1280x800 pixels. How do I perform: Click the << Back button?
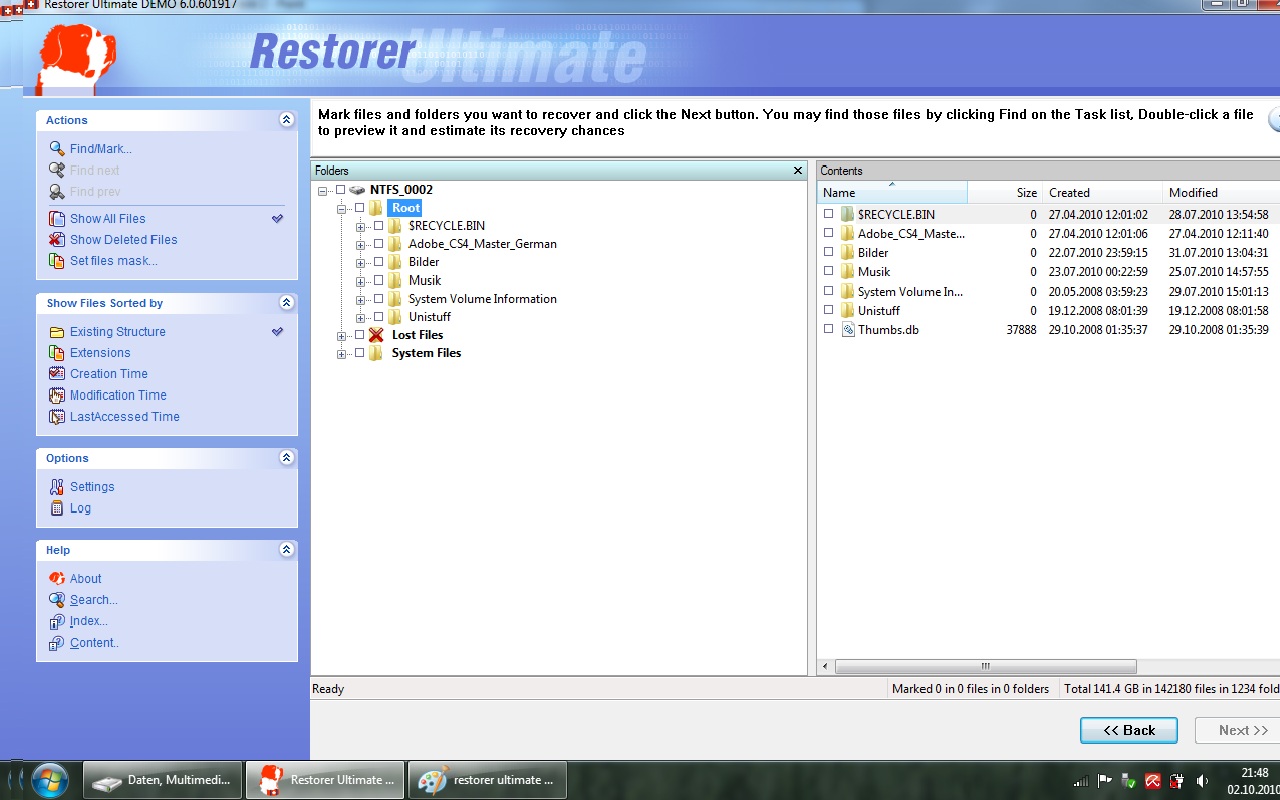point(1129,730)
